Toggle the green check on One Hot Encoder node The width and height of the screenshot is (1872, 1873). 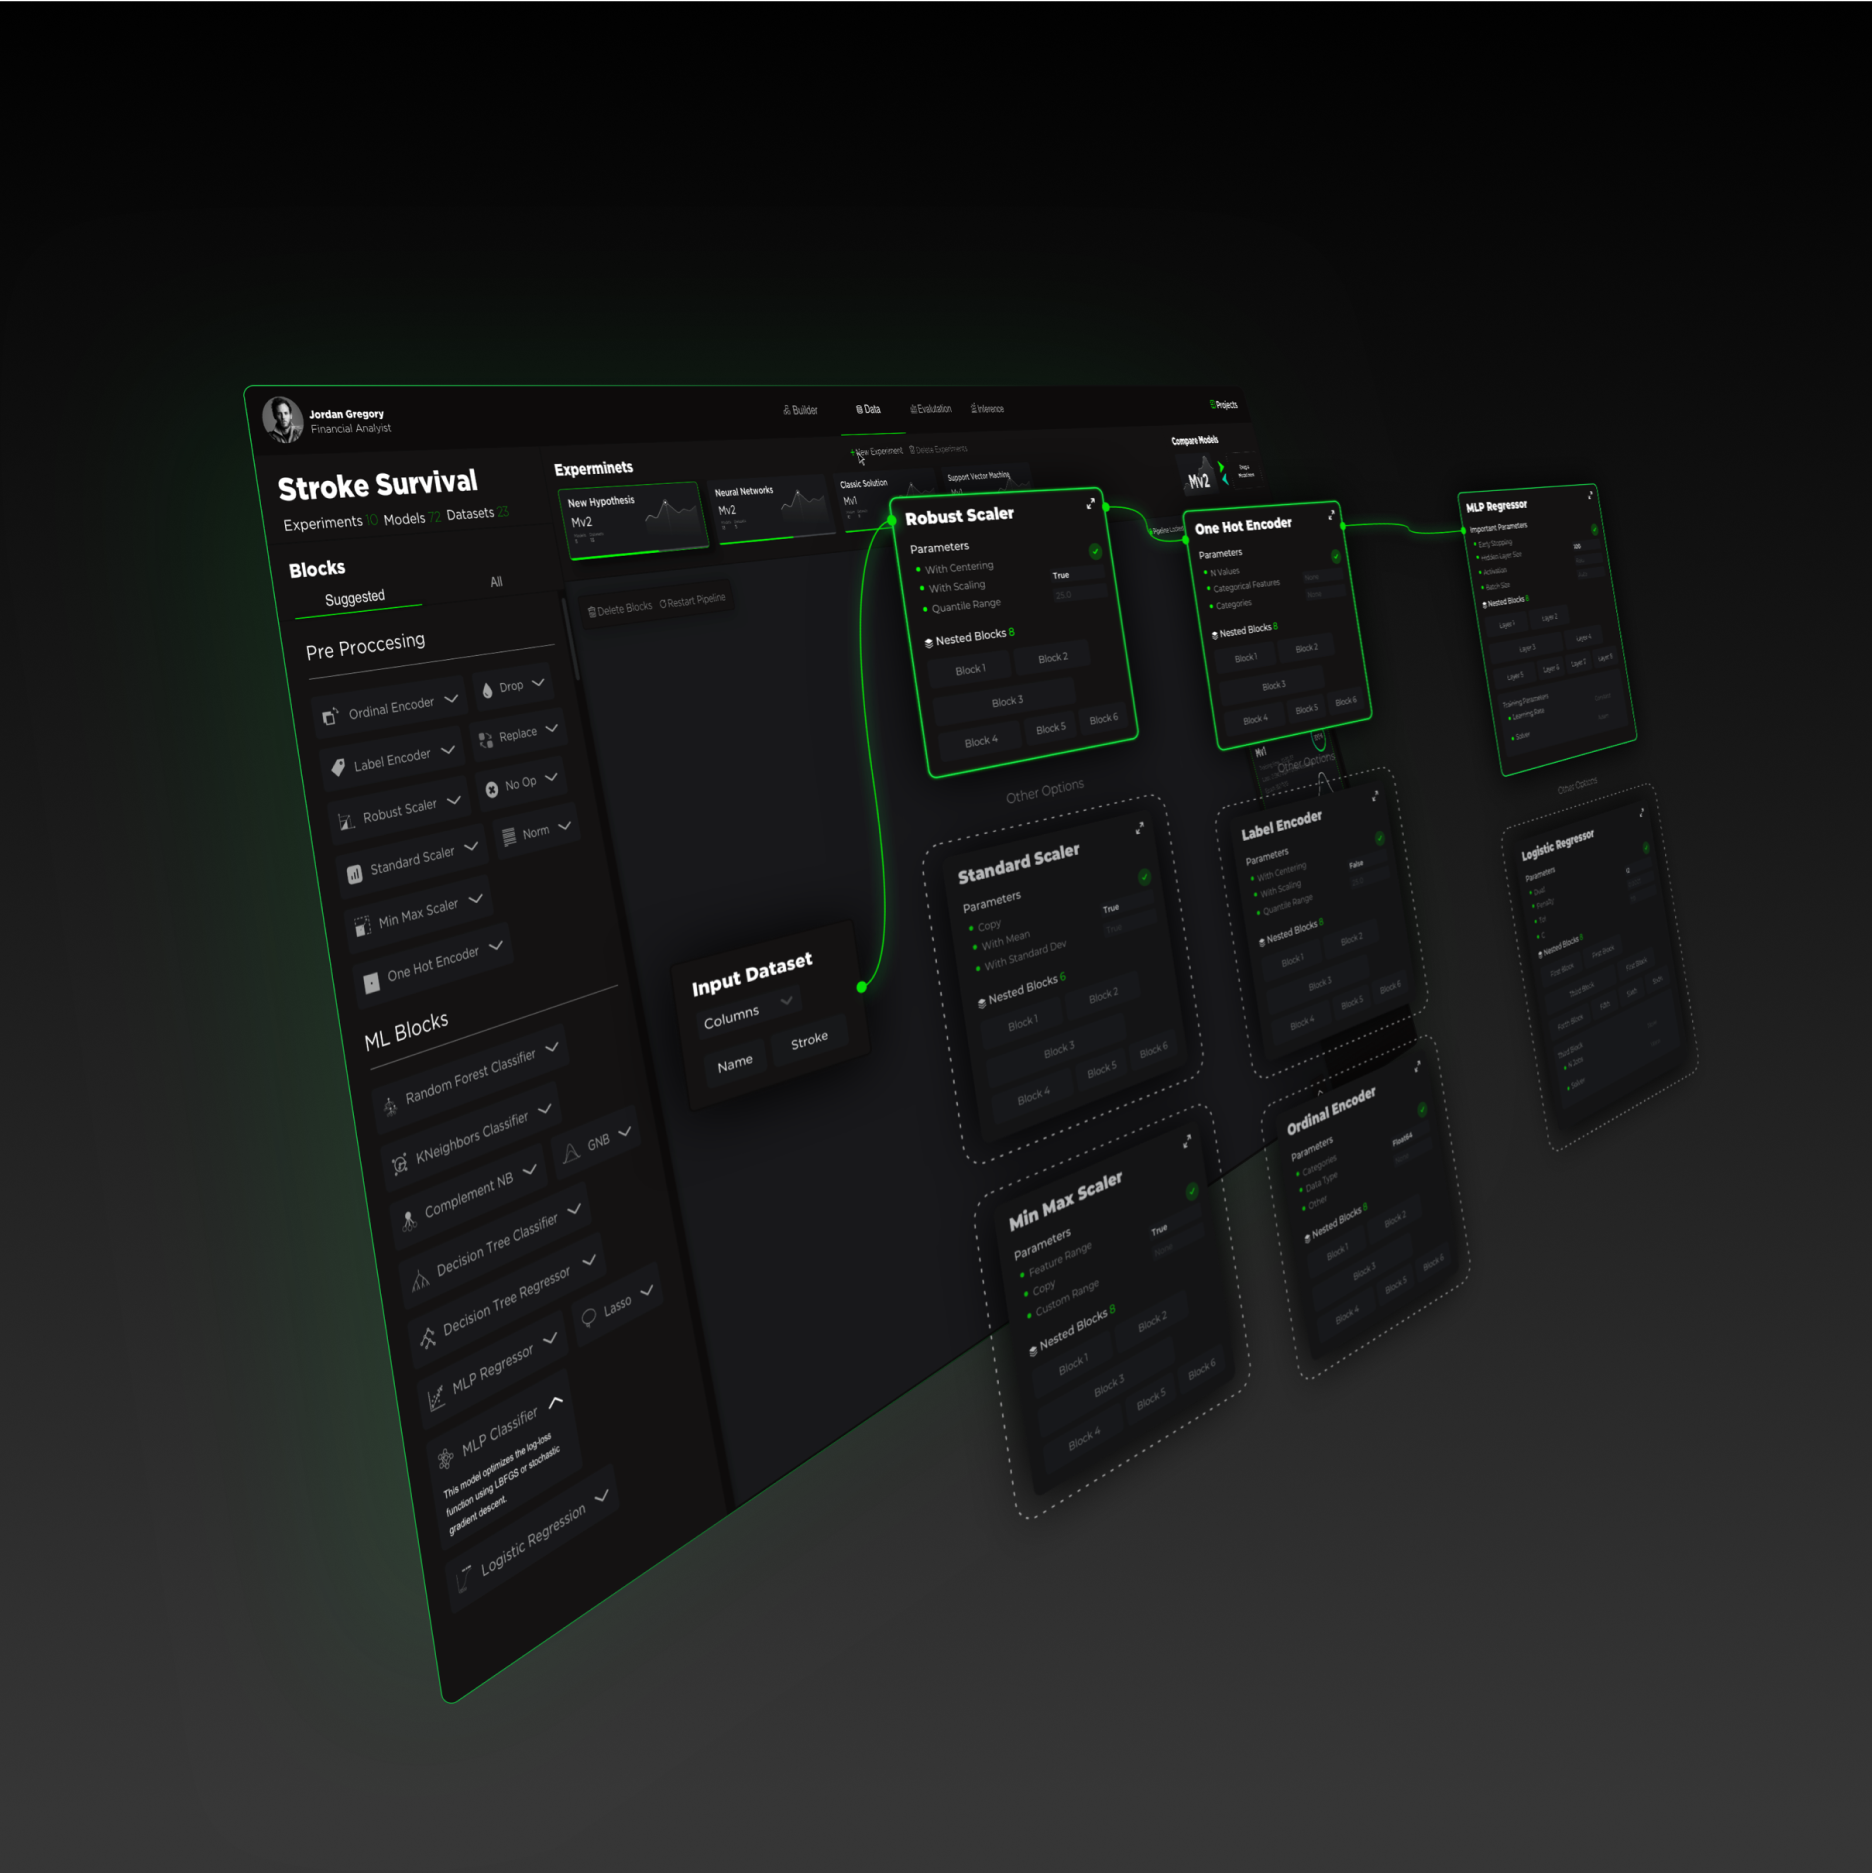[x=1336, y=556]
